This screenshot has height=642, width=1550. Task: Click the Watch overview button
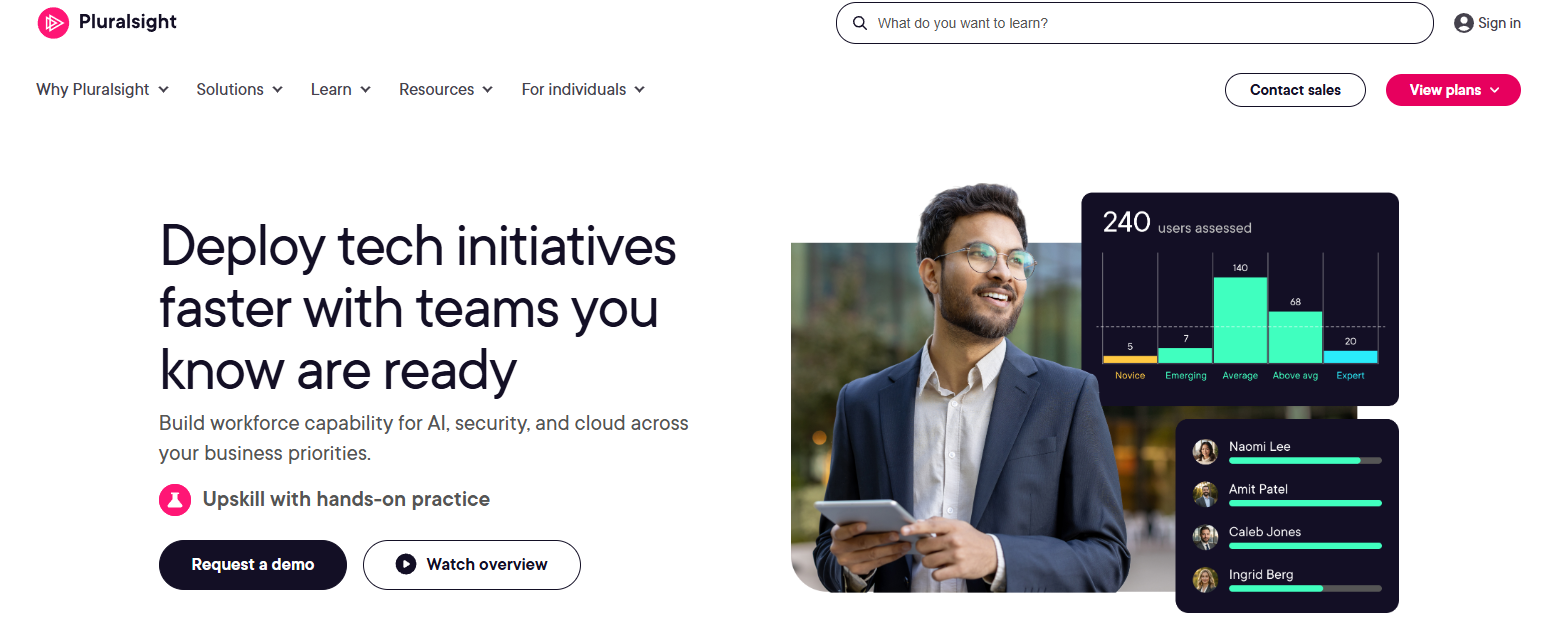pyautogui.click(x=471, y=565)
